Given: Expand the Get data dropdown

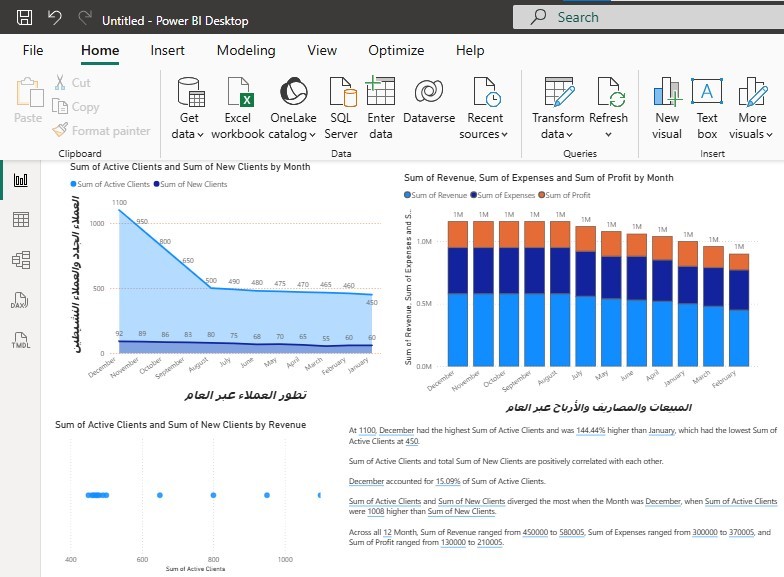Looking at the screenshot, I should 188,134.
